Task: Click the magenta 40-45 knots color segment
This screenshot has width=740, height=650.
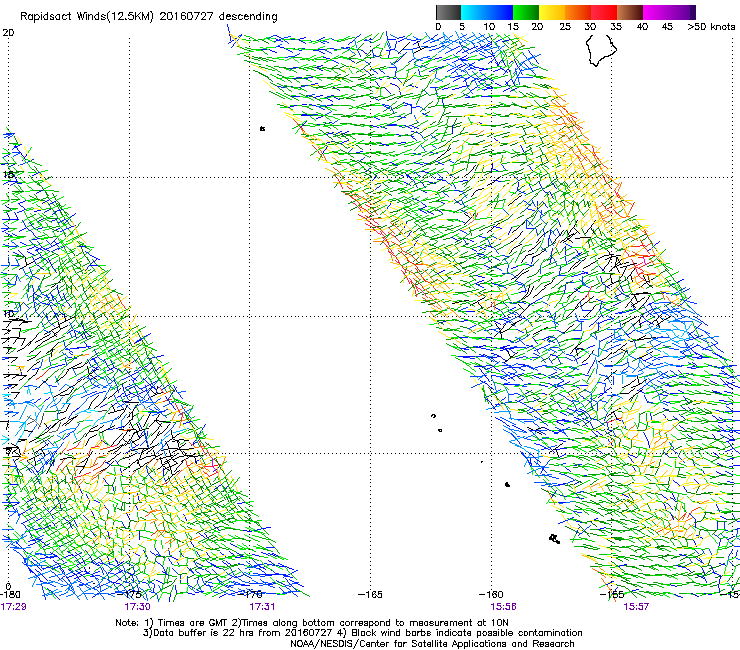Action: (x=656, y=12)
